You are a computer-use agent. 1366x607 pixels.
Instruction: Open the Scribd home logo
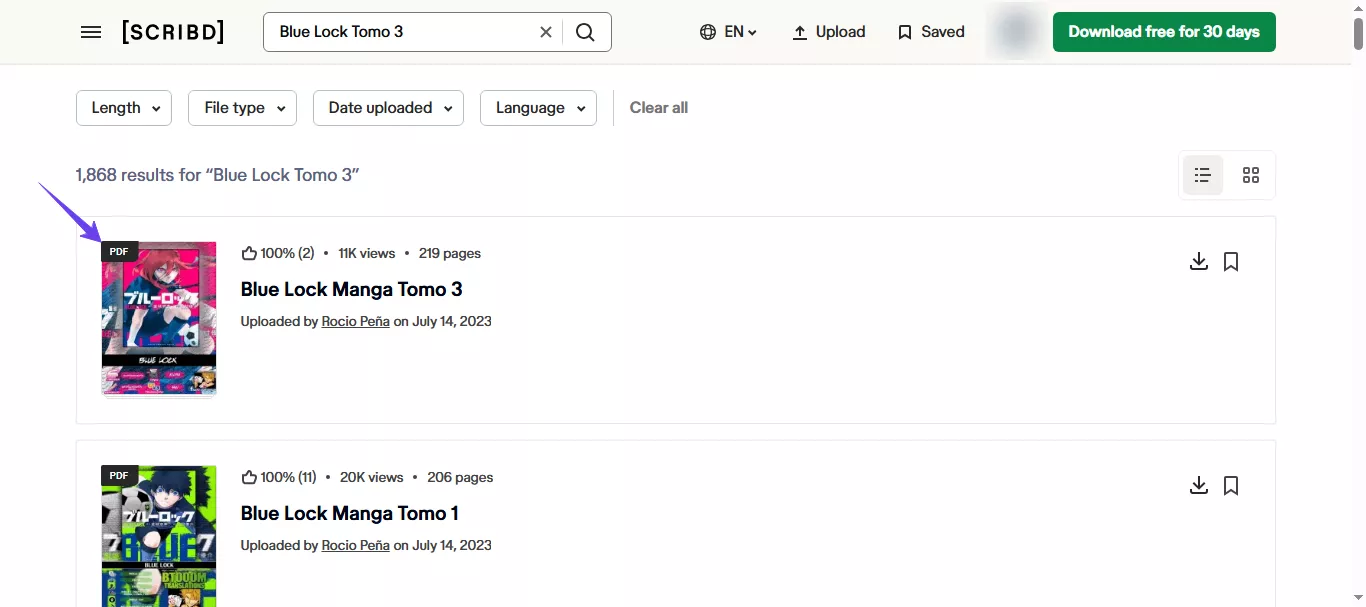(172, 31)
